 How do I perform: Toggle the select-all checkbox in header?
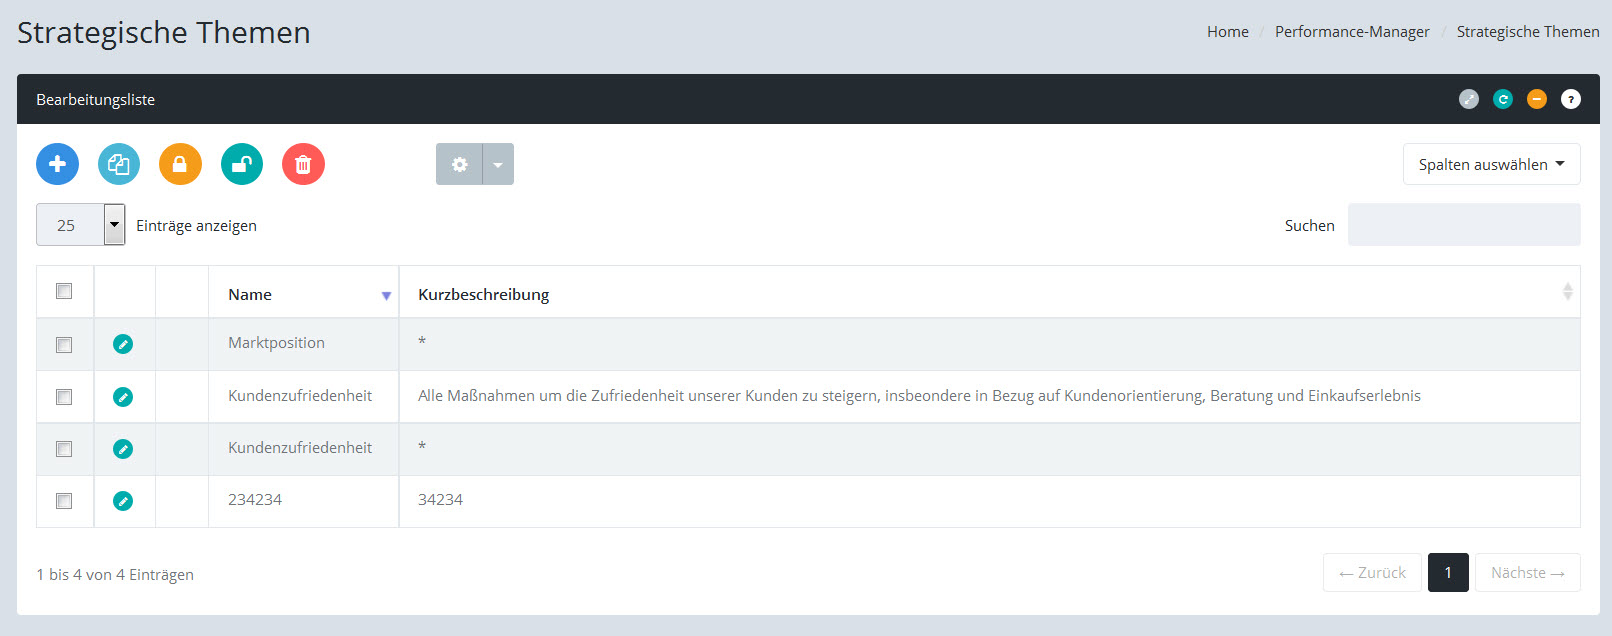coord(64,291)
